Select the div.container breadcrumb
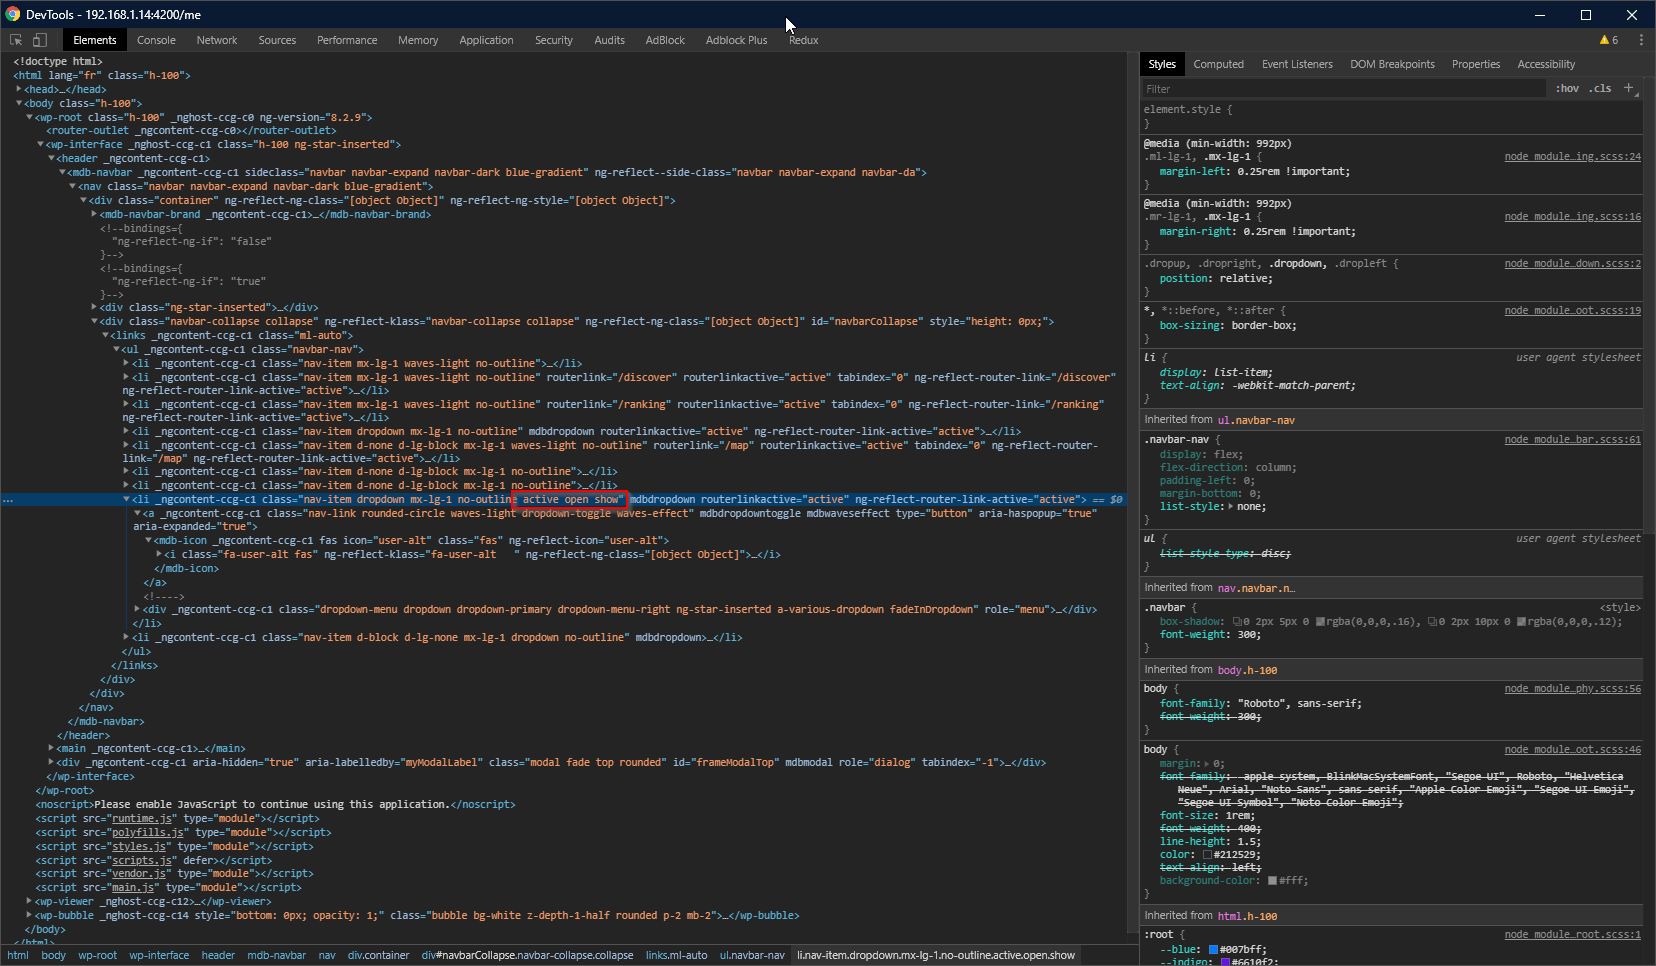Viewport: 1656px width, 966px height. click(x=378, y=955)
